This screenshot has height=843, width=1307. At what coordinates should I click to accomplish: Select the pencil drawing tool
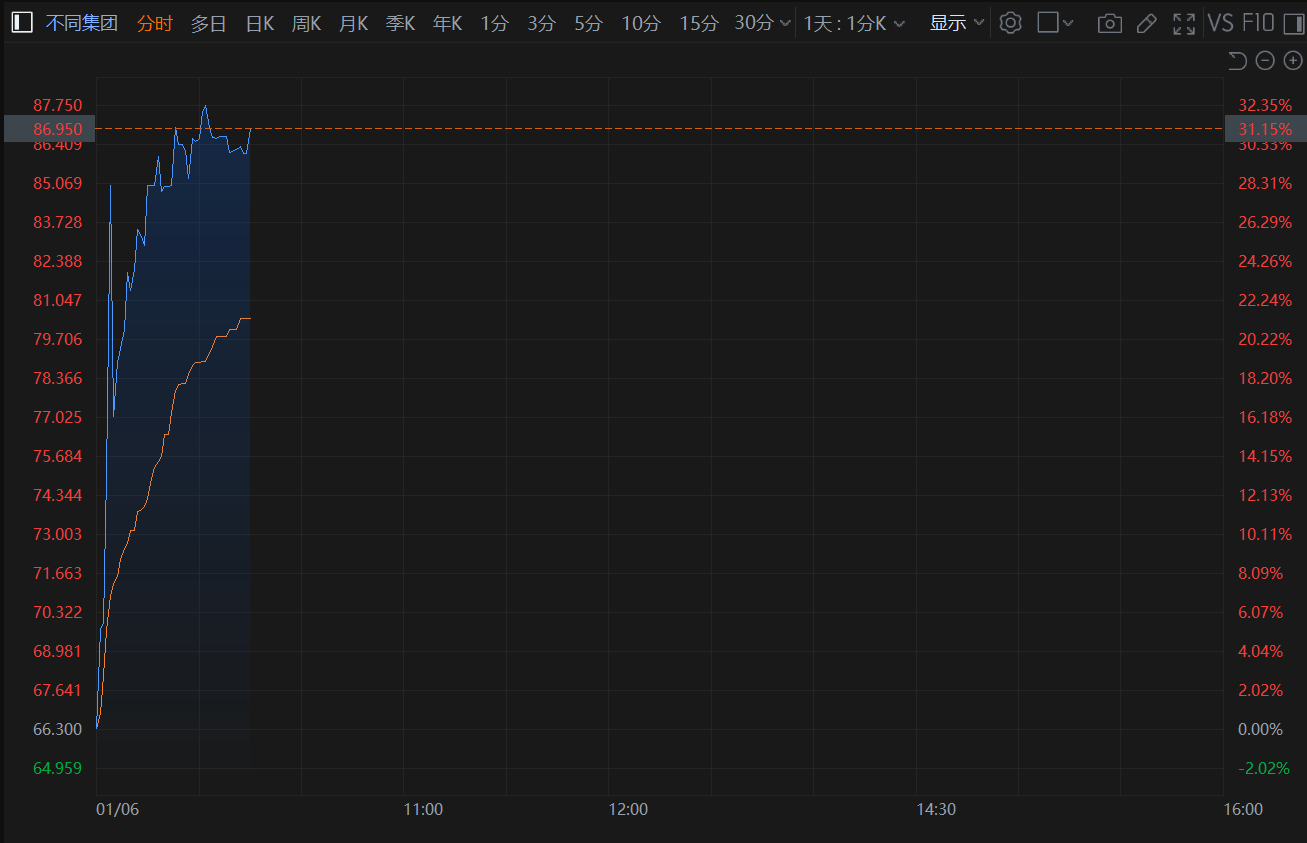pyautogui.click(x=1147, y=23)
